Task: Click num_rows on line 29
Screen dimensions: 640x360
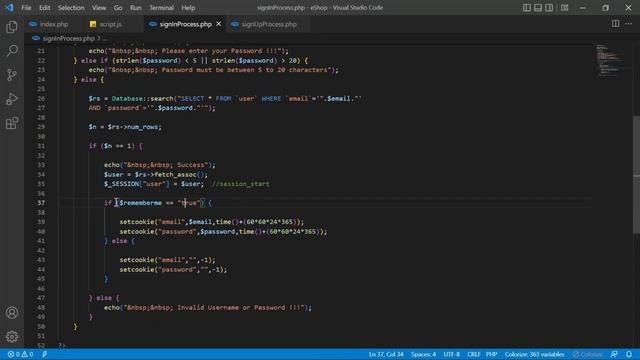Action: point(144,127)
